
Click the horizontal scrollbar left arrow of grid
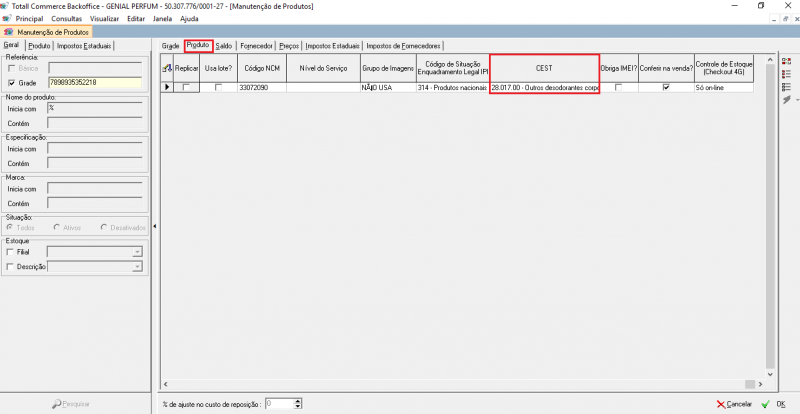166,382
